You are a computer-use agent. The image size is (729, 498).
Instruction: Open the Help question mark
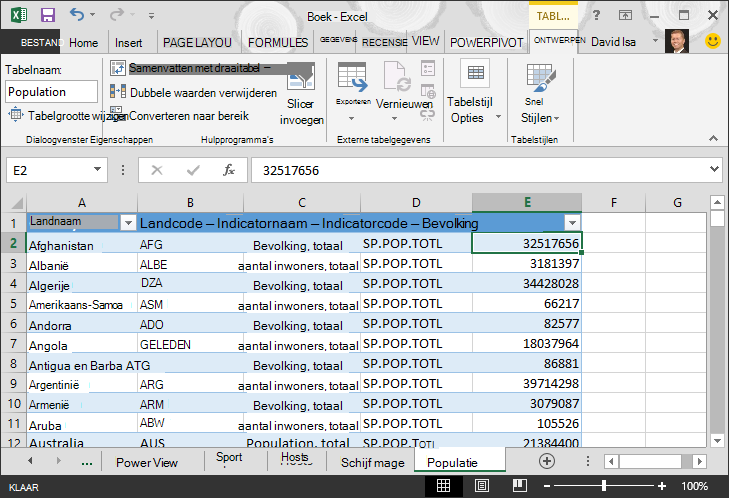click(x=596, y=15)
